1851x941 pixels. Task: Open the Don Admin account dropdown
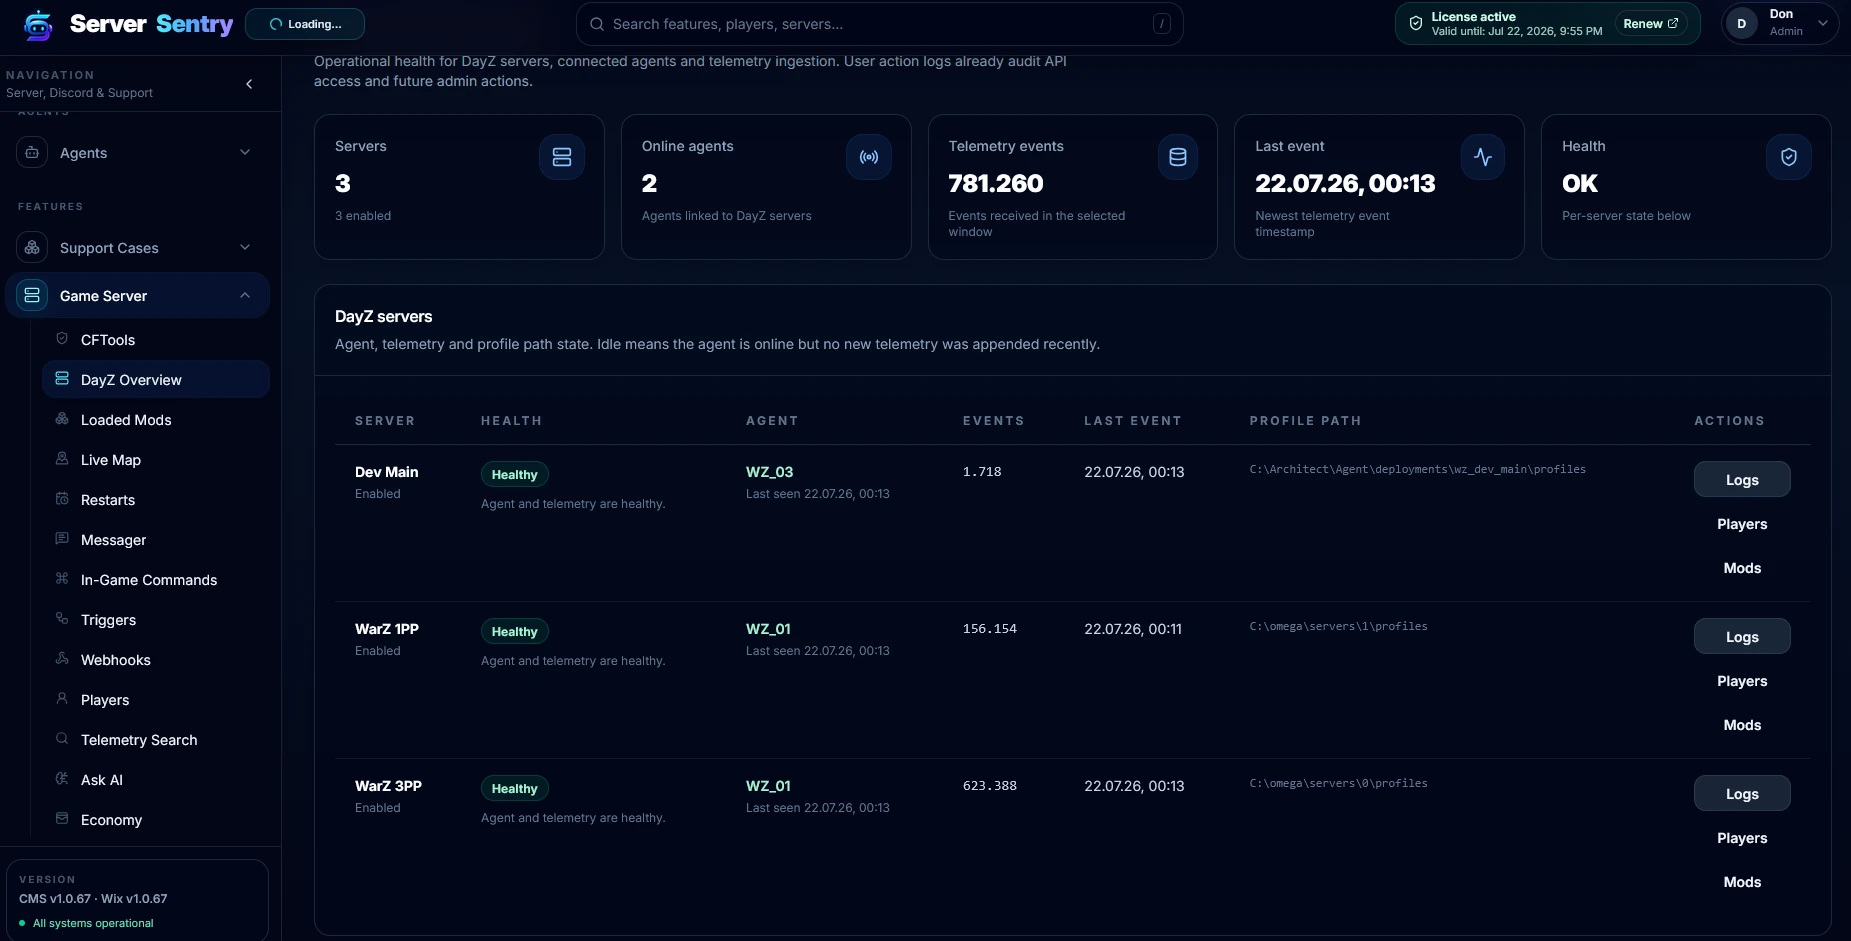click(x=1781, y=23)
